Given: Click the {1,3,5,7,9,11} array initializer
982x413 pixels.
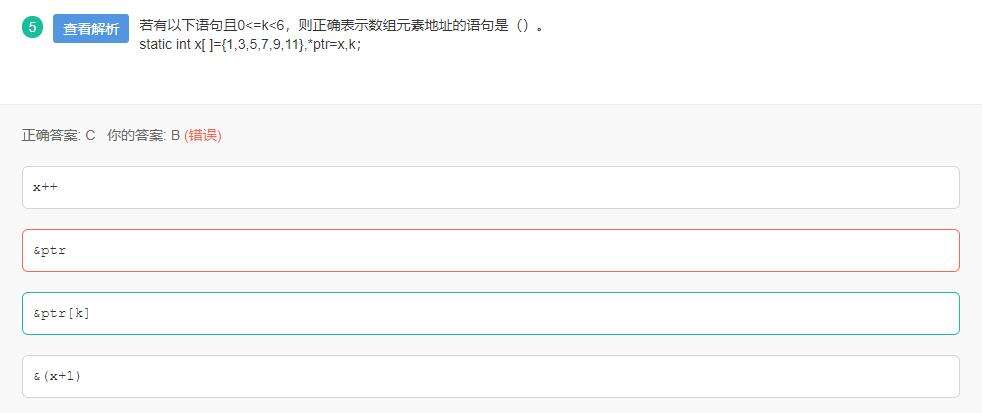Looking at the screenshot, I should click(x=262, y=45).
